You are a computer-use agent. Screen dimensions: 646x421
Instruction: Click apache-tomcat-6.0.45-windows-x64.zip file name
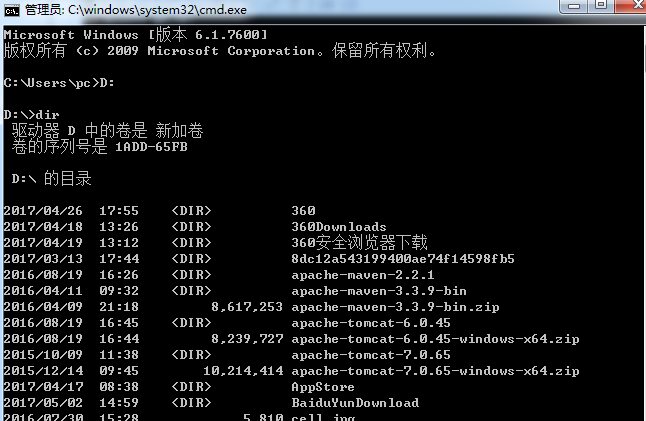(435, 339)
